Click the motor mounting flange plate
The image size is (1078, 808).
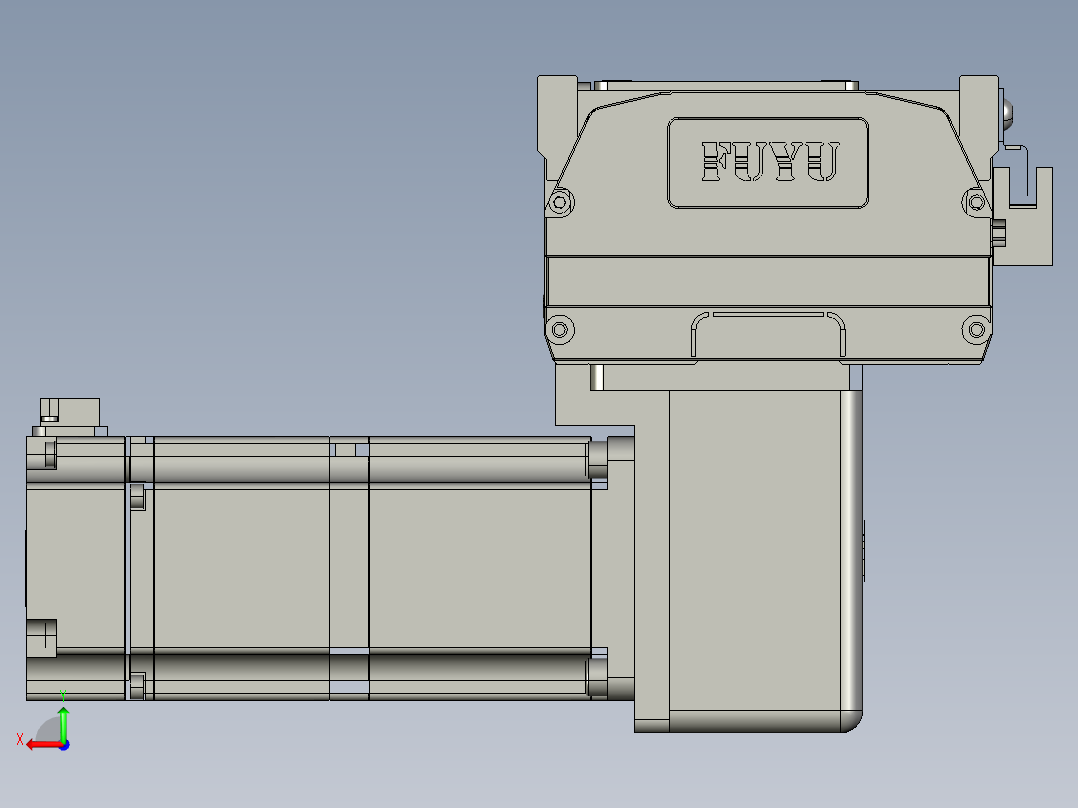tap(613, 568)
